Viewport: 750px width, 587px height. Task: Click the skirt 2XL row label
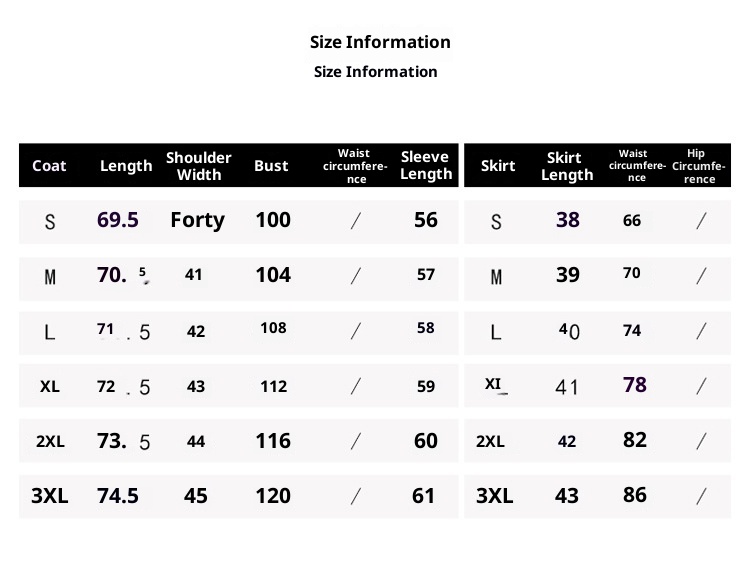490,441
